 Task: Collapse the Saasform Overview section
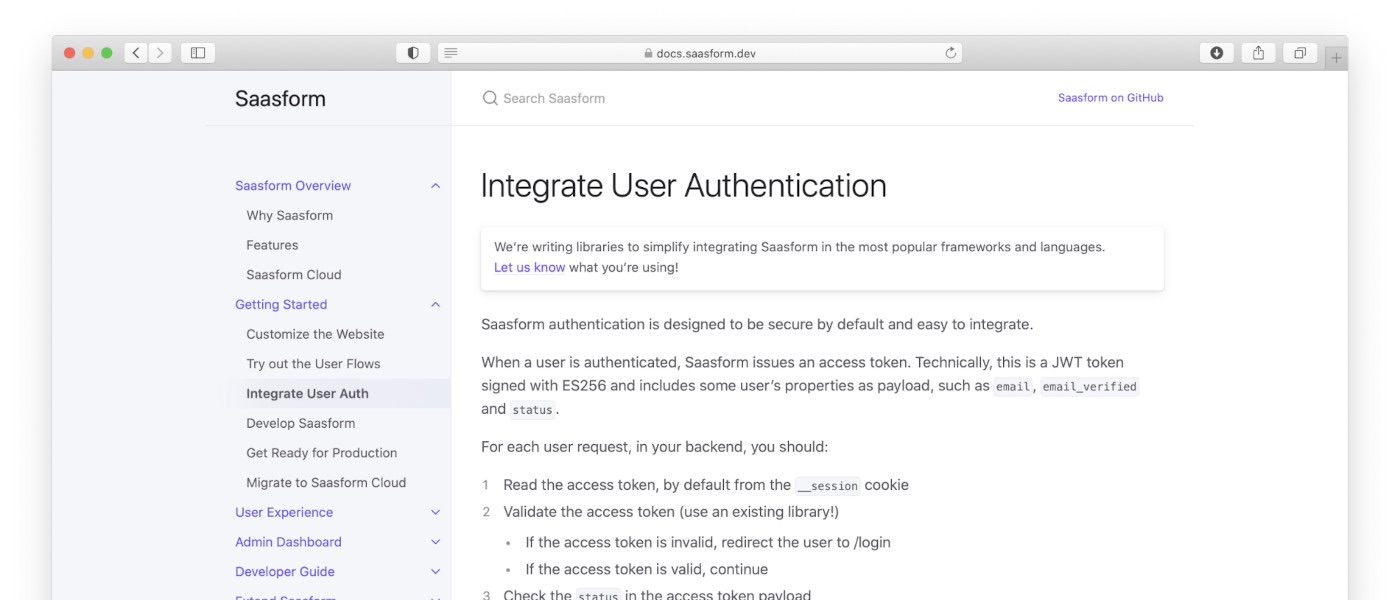click(x=435, y=186)
